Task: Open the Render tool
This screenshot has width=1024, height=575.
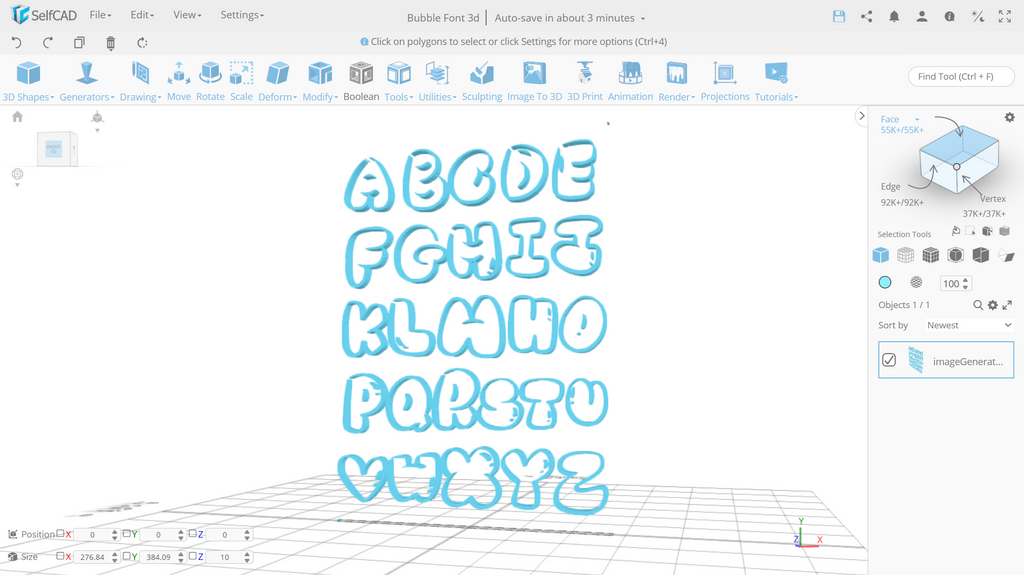Action: point(677,81)
